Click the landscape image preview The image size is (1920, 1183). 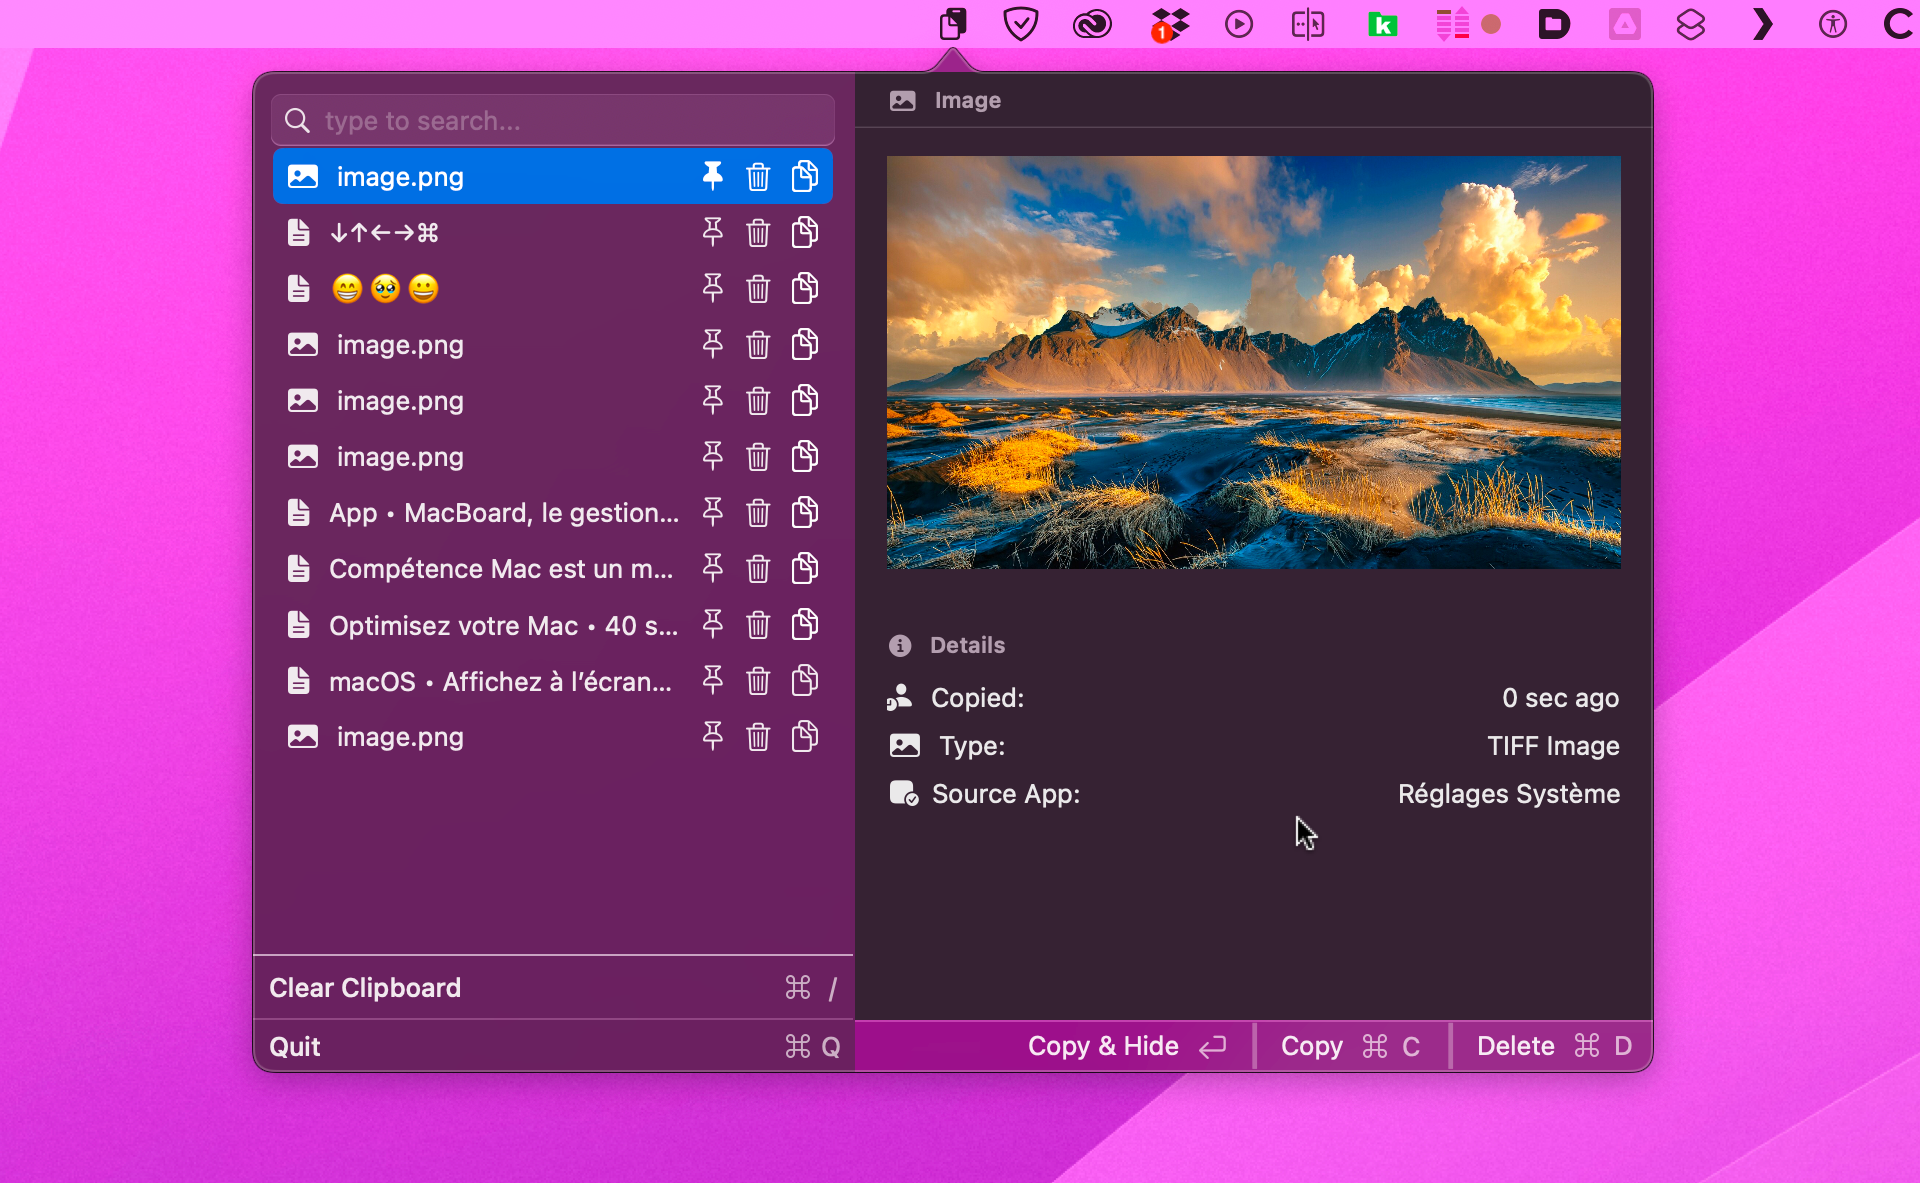tap(1253, 362)
